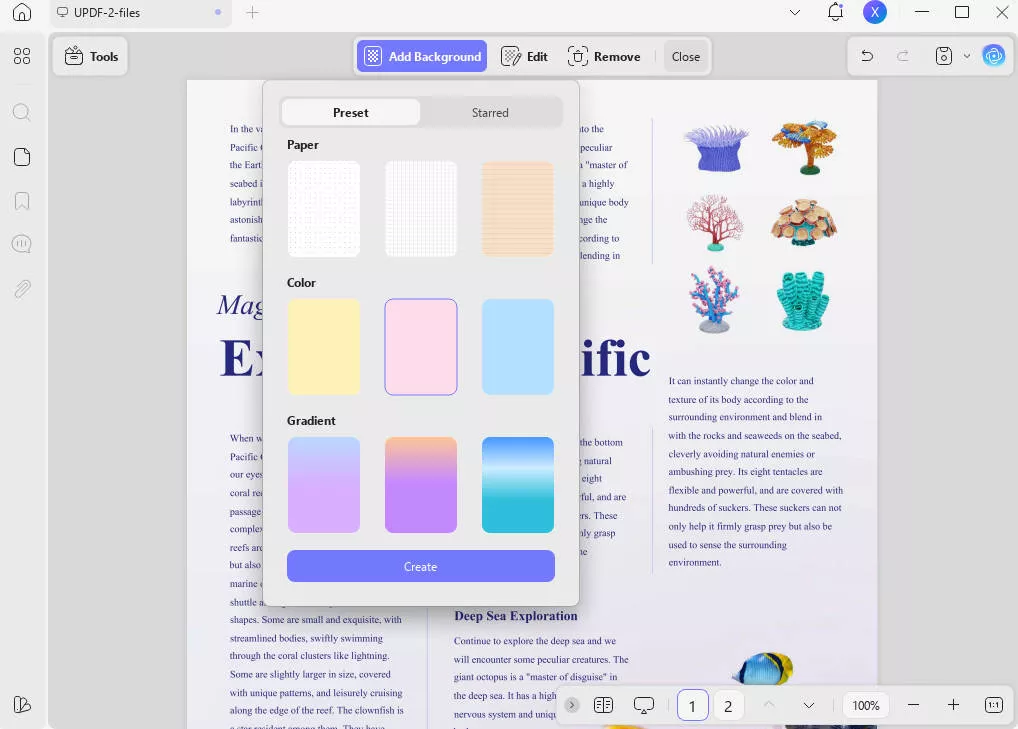Open the thumbnails grid sidebar icon
This screenshot has height=729, width=1018.
(x=22, y=57)
